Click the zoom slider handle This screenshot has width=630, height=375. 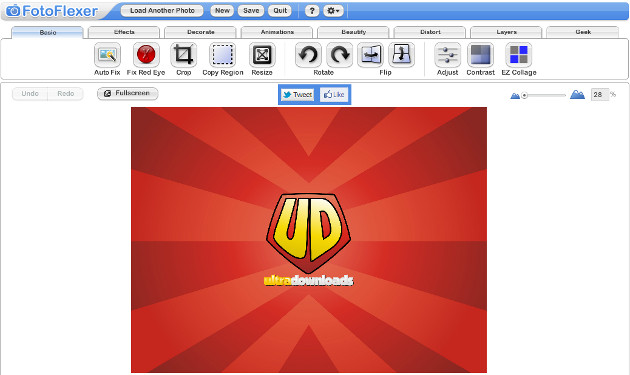click(524, 95)
